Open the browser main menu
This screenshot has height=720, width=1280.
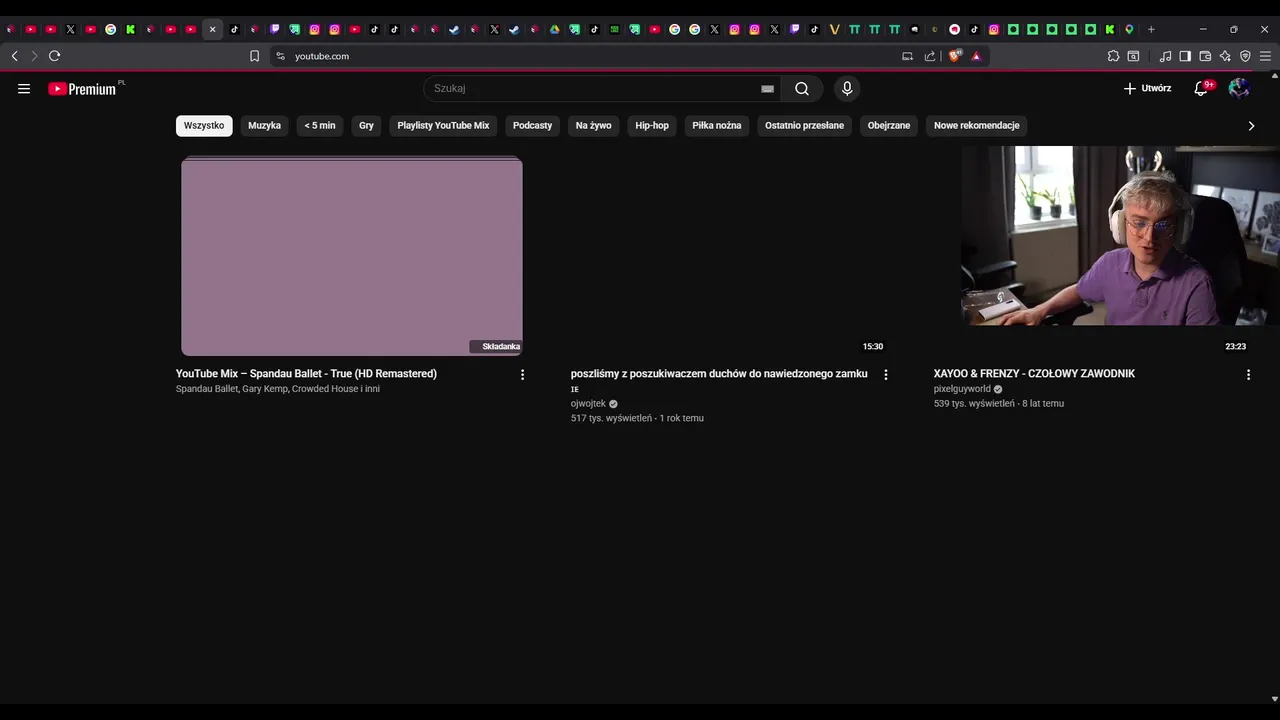click(1266, 56)
